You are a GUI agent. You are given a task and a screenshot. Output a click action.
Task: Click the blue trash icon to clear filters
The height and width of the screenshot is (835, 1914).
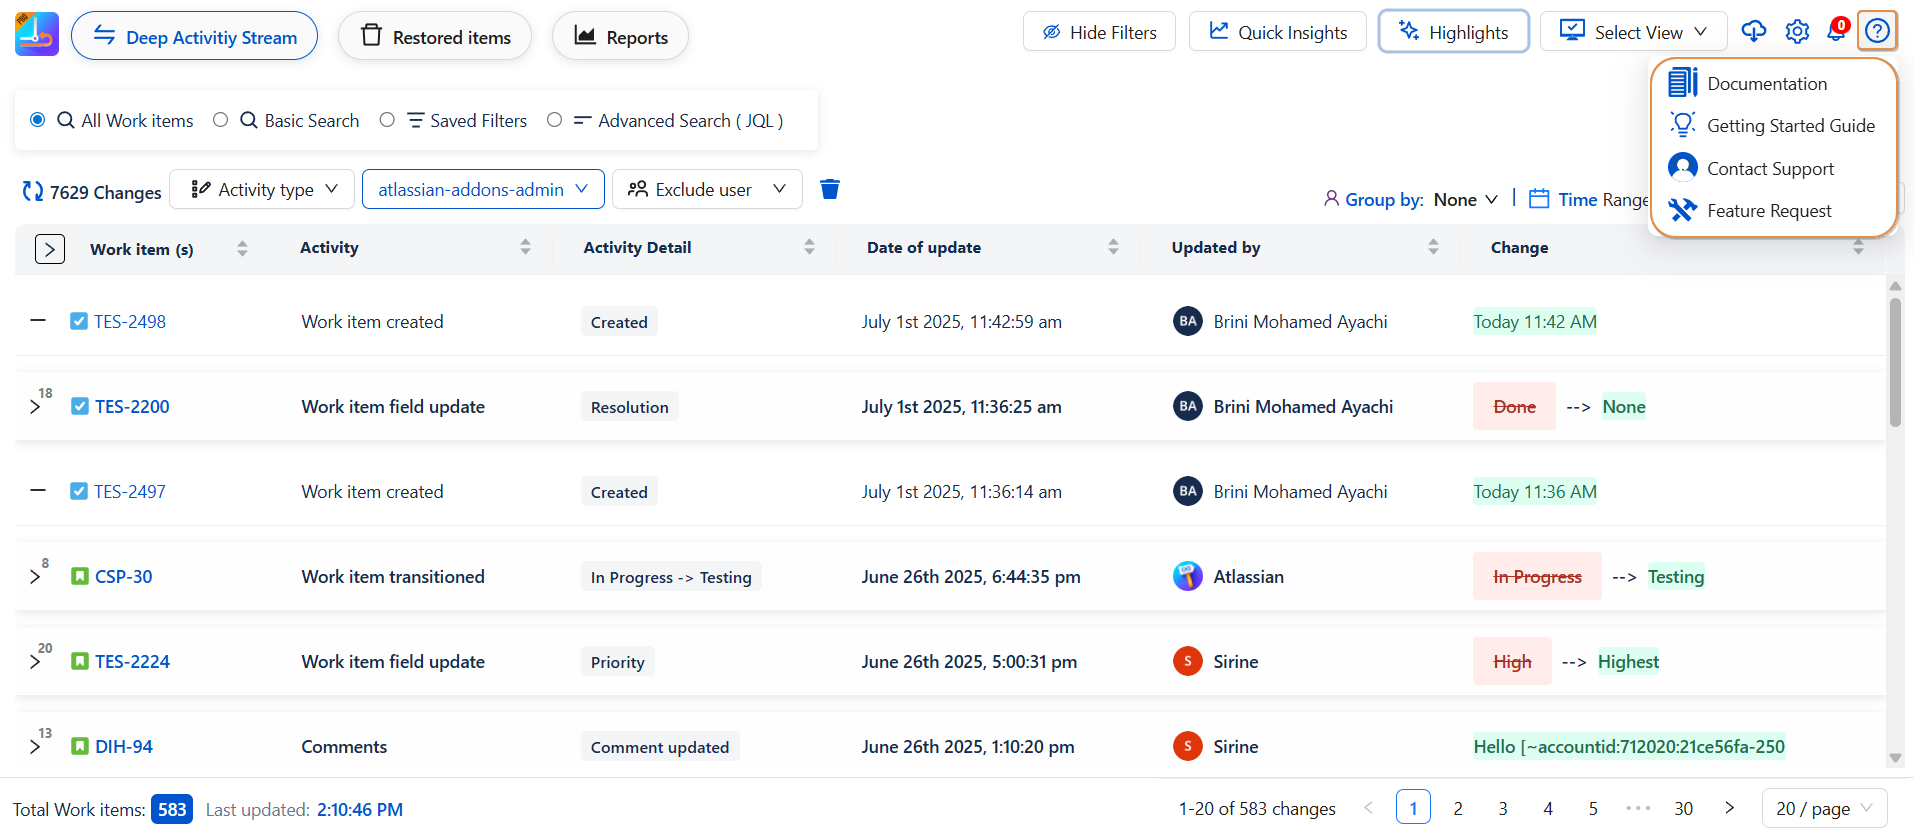click(x=830, y=189)
